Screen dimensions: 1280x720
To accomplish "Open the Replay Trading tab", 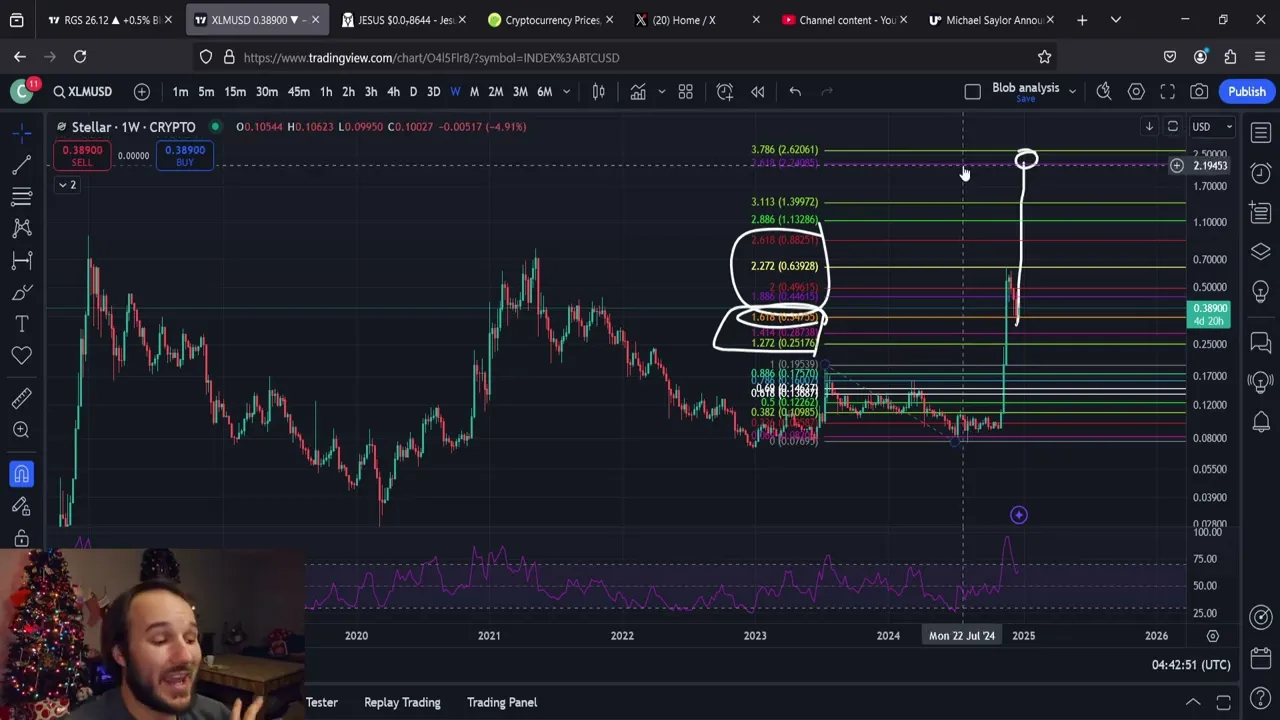I will pyautogui.click(x=402, y=702).
